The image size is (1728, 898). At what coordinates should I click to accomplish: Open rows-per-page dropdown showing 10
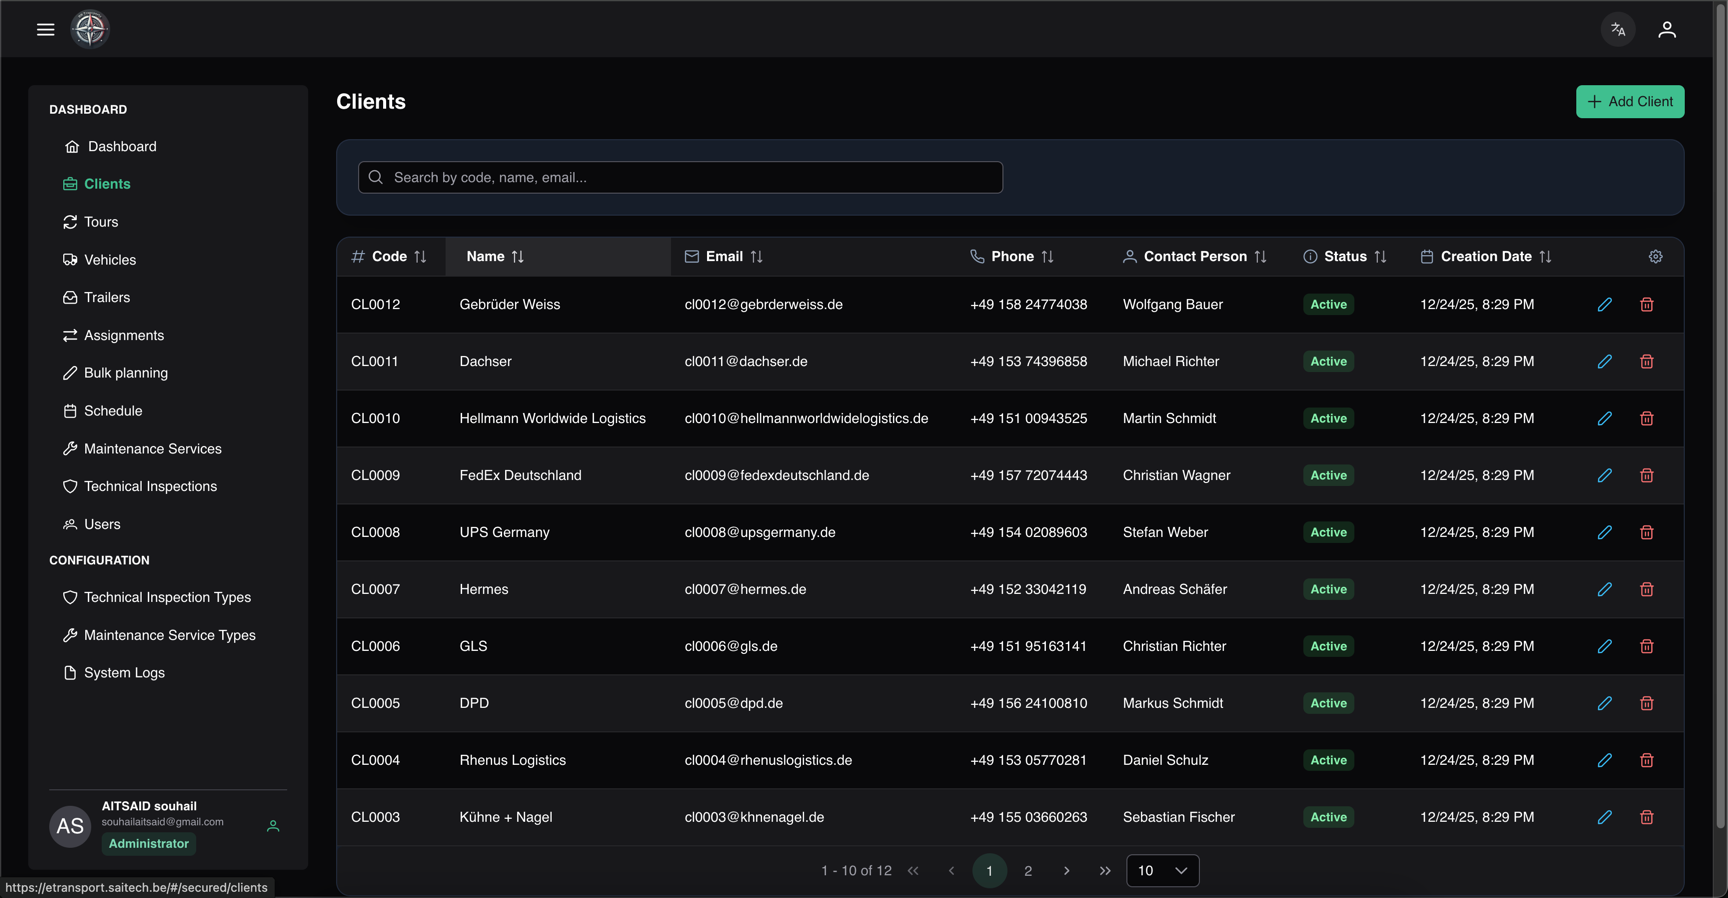1163,871
